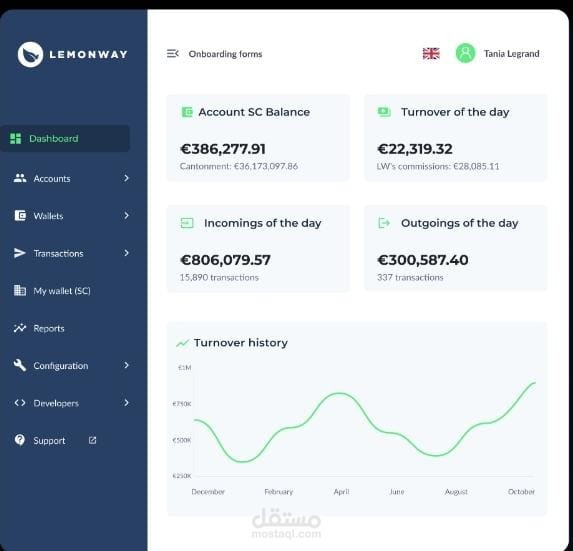Click the My wallet (SC) building icon
573x551 pixels.
tap(20, 290)
